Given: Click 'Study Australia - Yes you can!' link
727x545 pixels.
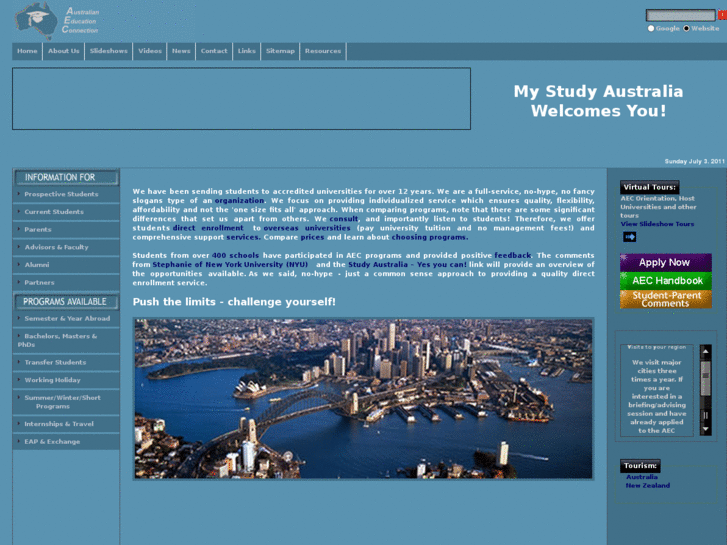Looking at the screenshot, I should click(408, 264).
